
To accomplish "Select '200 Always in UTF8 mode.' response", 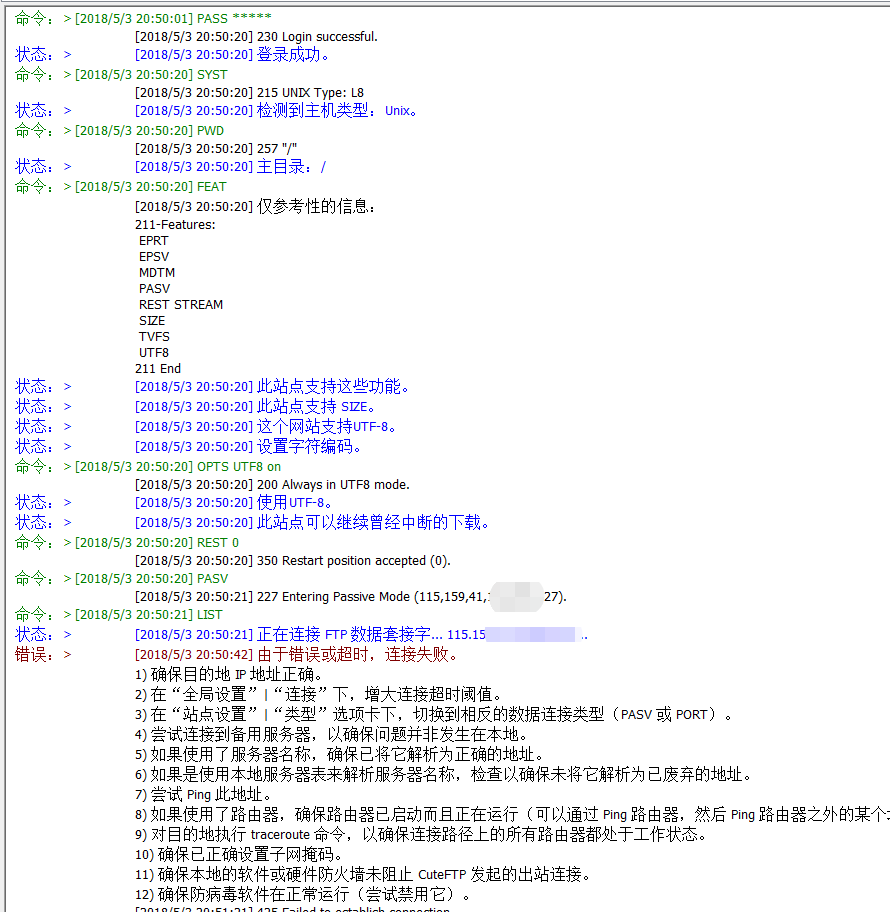I will coord(272,484).
